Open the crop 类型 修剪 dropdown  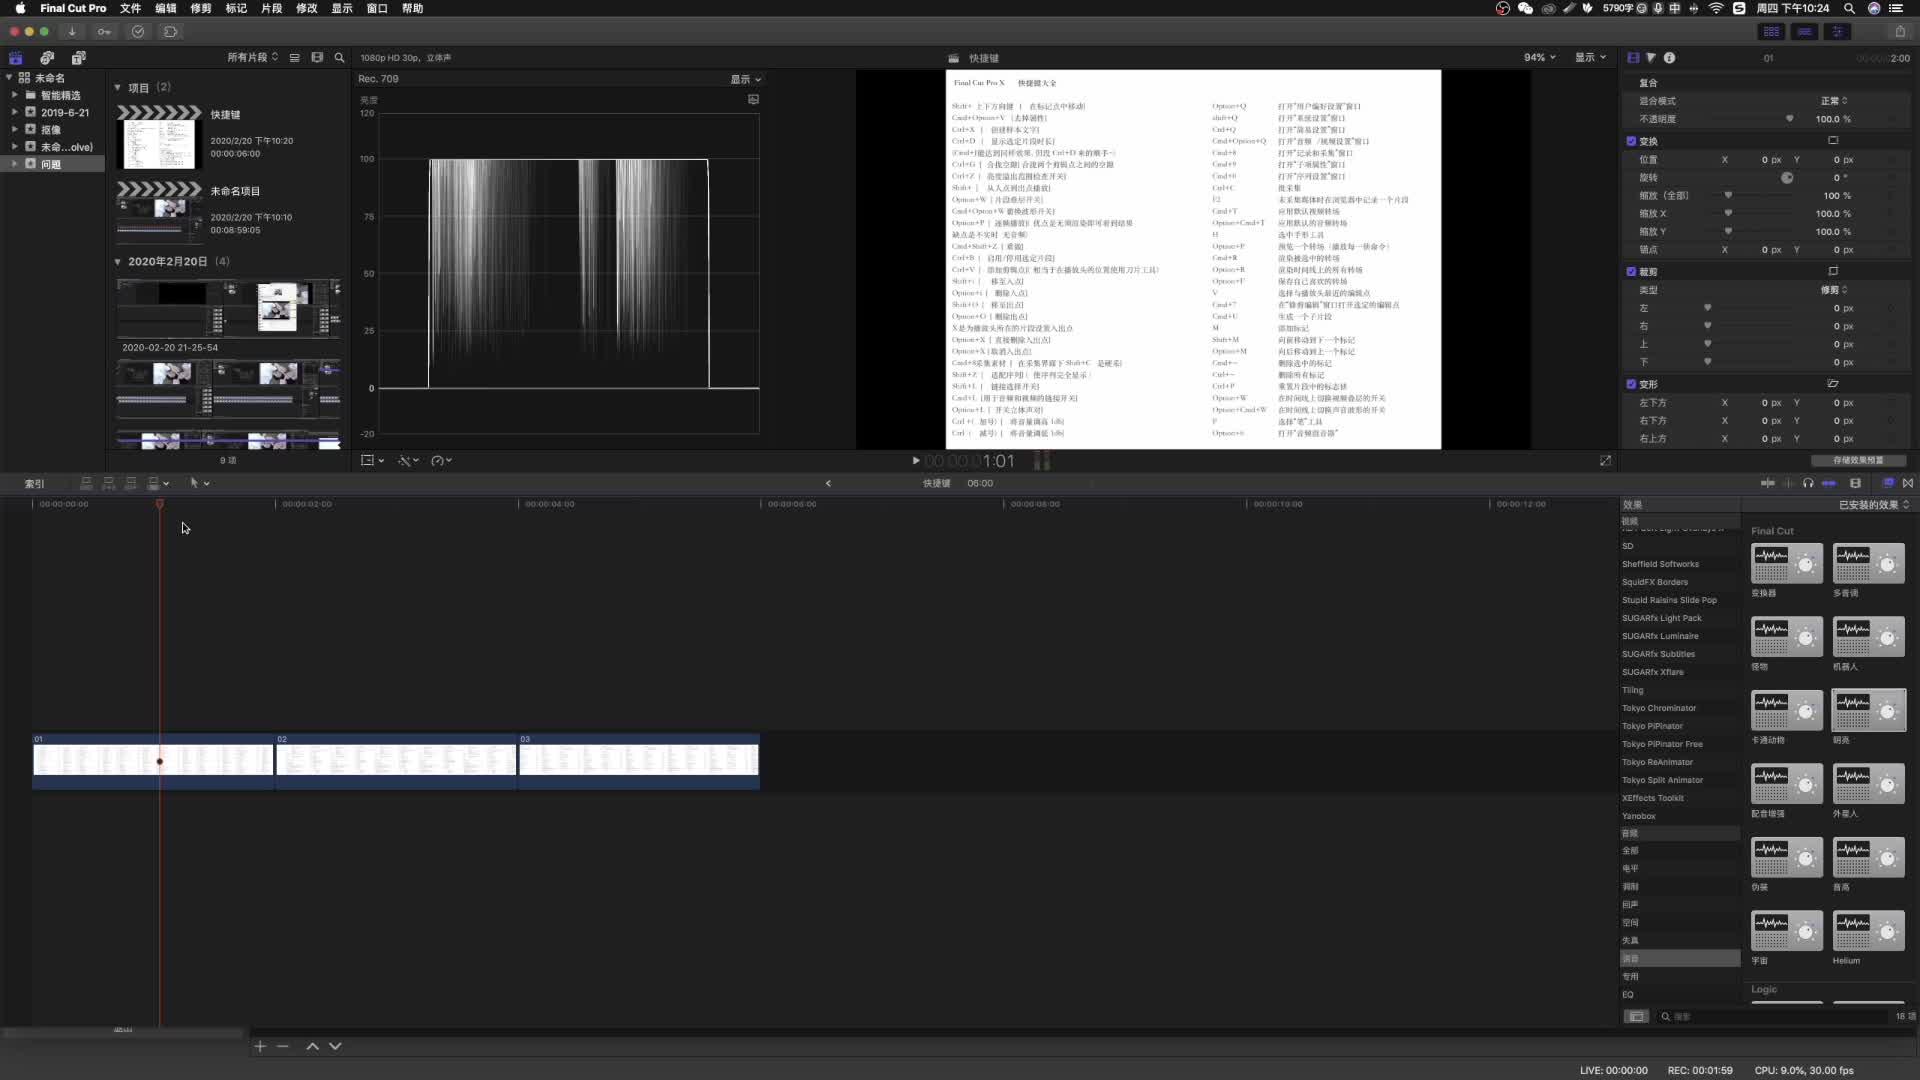tap(1834, 290)
